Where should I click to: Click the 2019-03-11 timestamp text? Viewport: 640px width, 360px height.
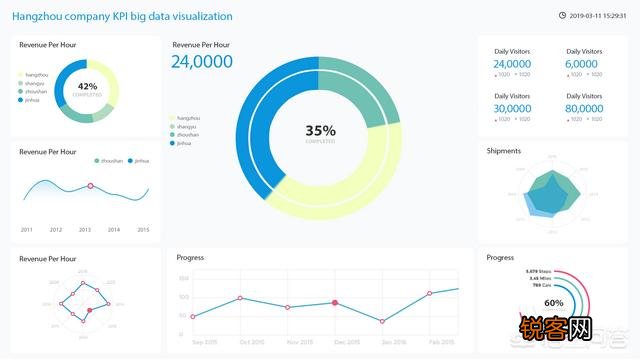click(597, 16)
